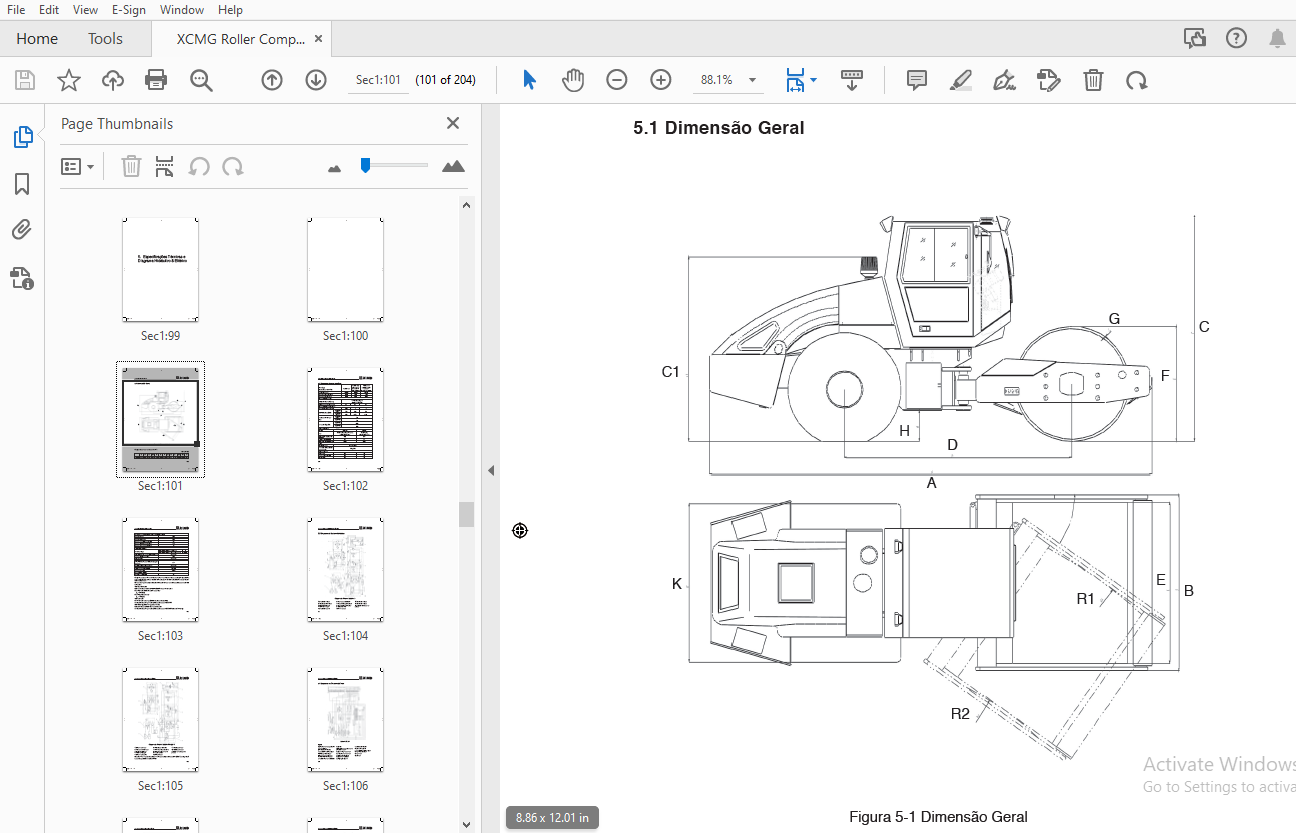Select the Sec1:104 page thumbnail

tap(345, 569)
